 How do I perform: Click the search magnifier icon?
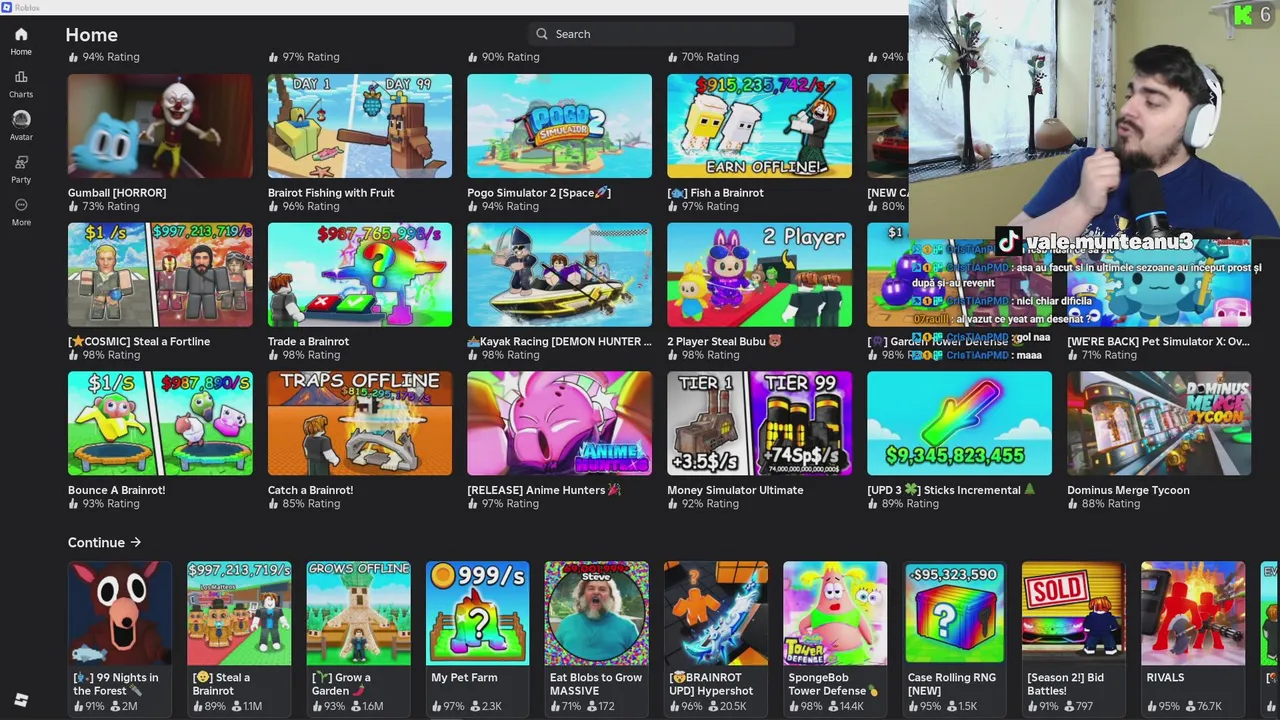(542, 34)
